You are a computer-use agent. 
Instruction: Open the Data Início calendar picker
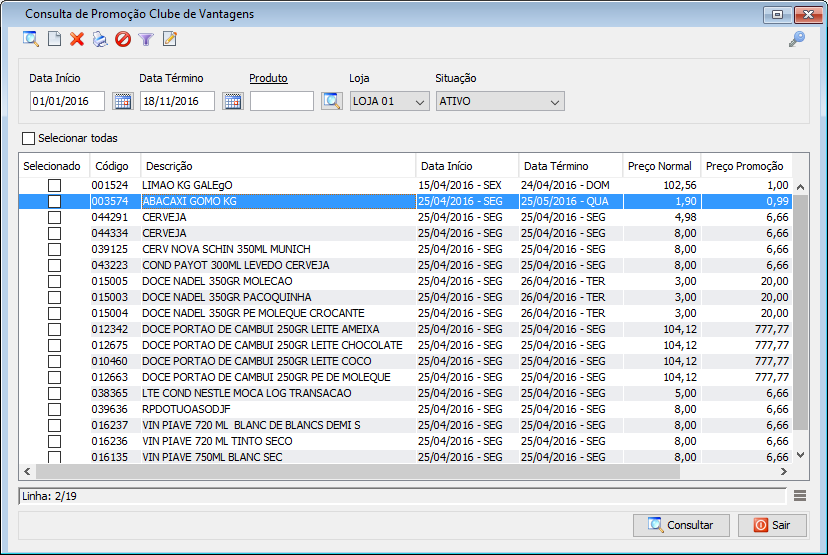[x=123, y=101]
